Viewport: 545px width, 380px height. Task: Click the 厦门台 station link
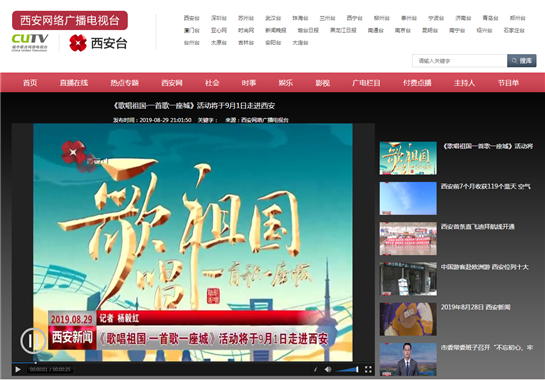[x=192, y=31]
